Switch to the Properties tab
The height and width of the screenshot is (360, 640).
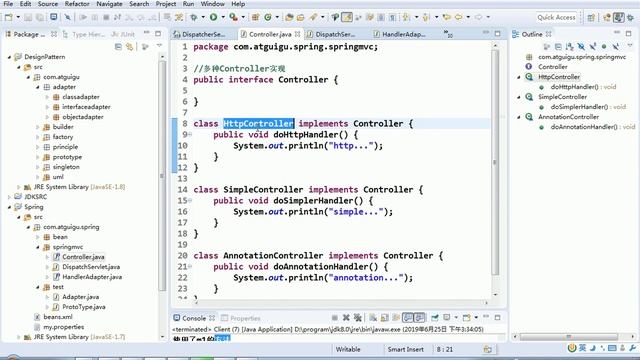tap(241, 318)
